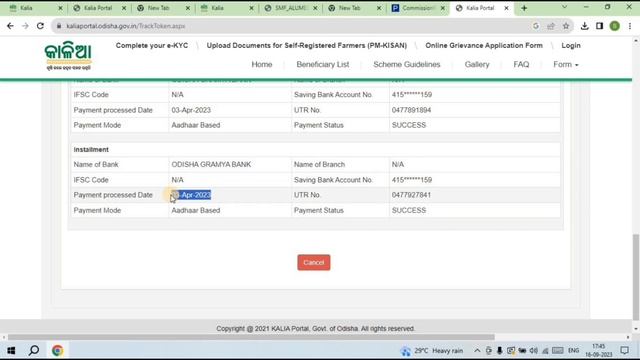Viewport: 640px width, 360px height.
Task: Open Complete your e-KYC link
Action: [x=152, y=45]
